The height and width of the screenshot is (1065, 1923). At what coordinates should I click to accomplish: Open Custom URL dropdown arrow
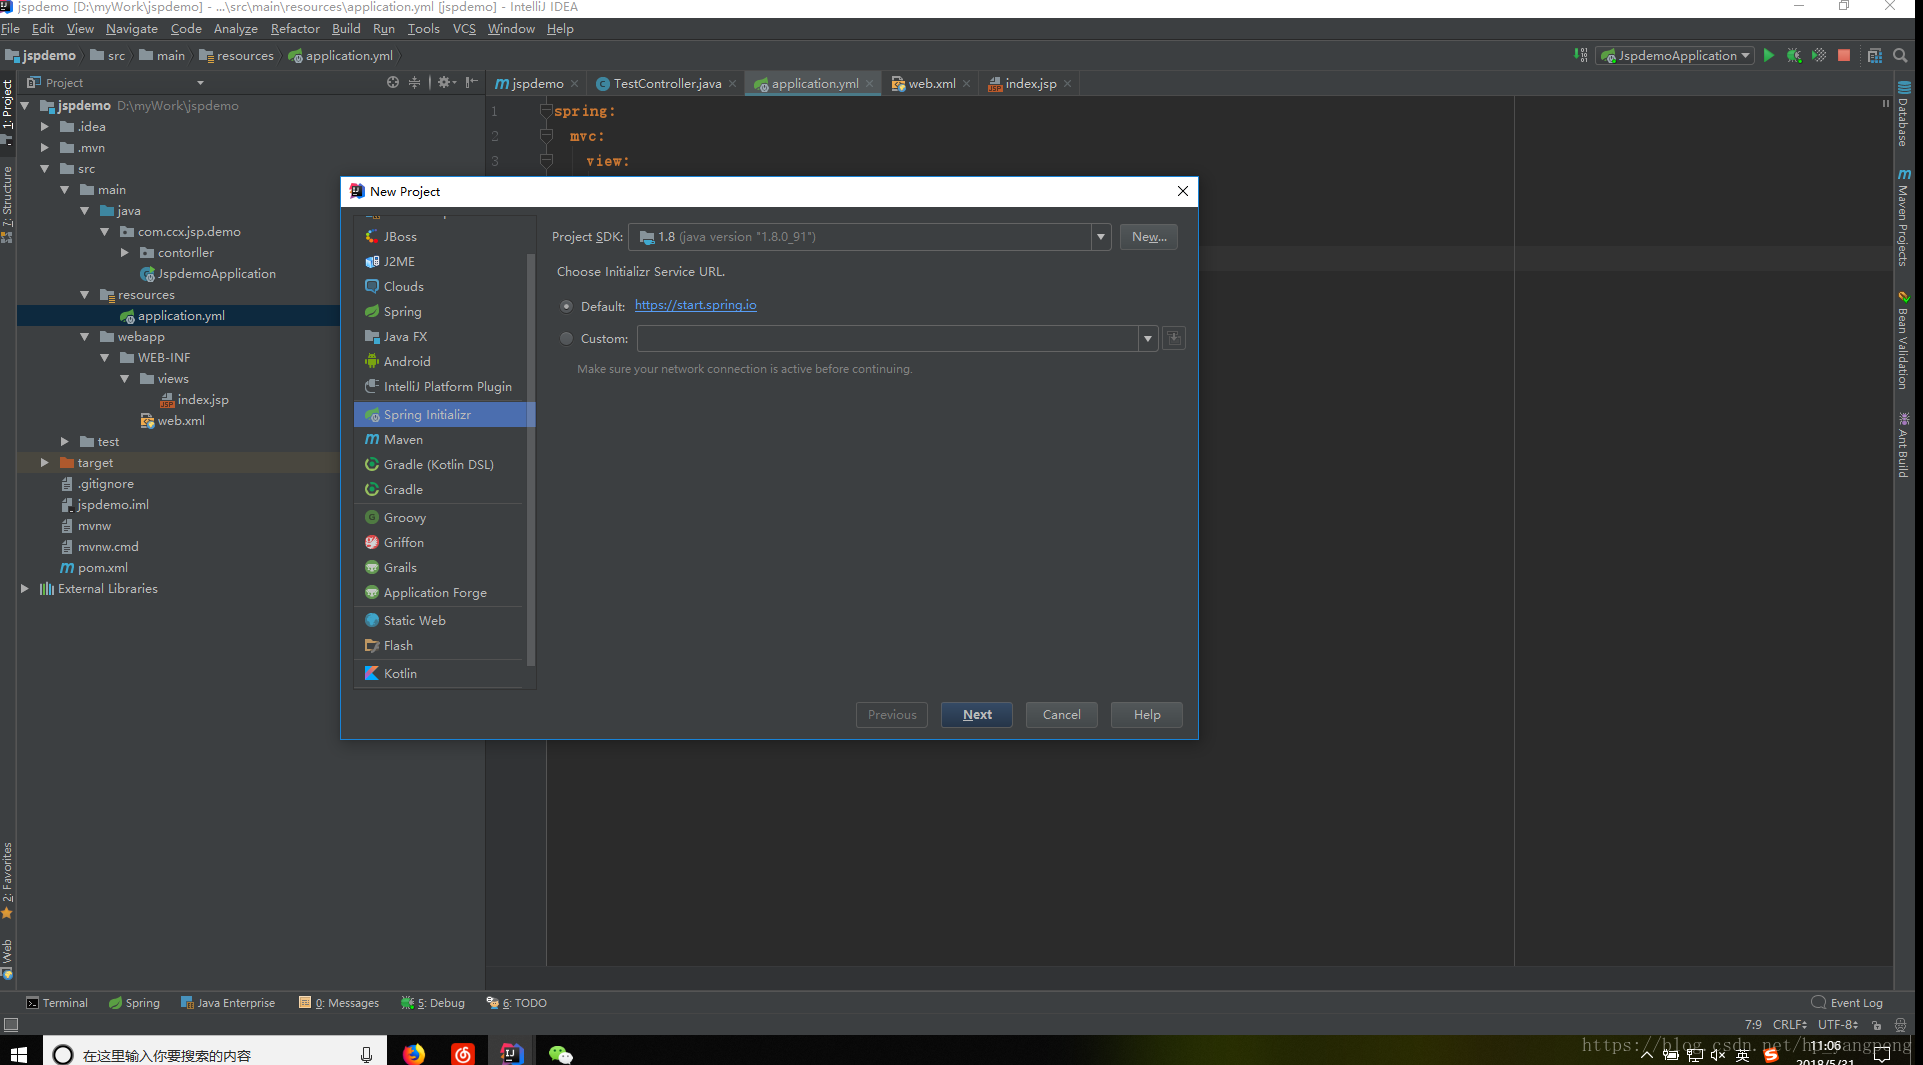point(1148,338)
